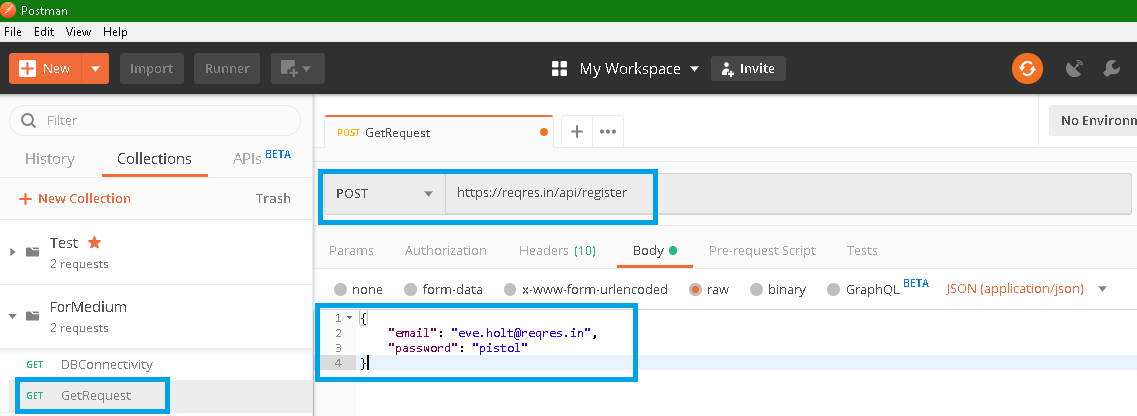
Task: Select x-www-form-urlencoded body type
Action: 510,289
